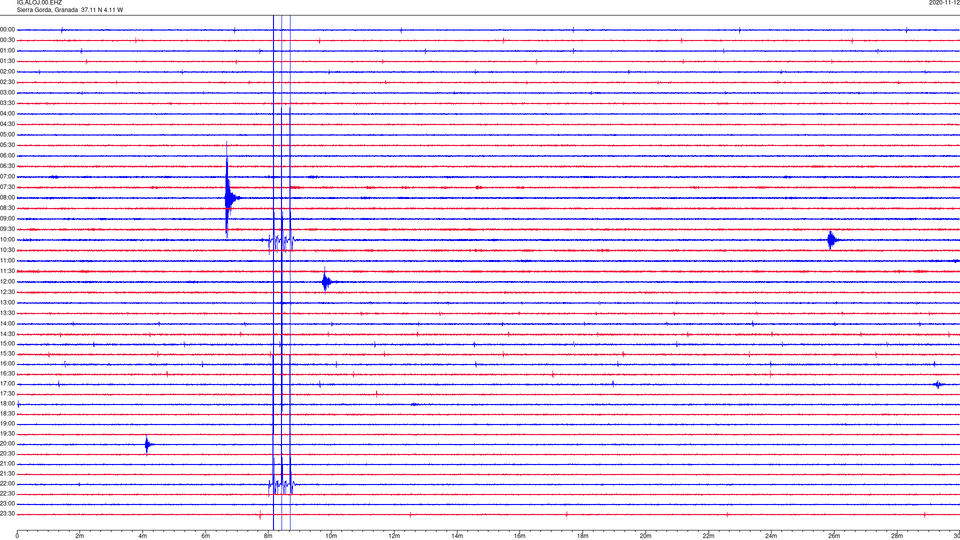This screenshot has width=960, height=540.
Task: Click the 17:00 row time label
Action: pos(7,384)
